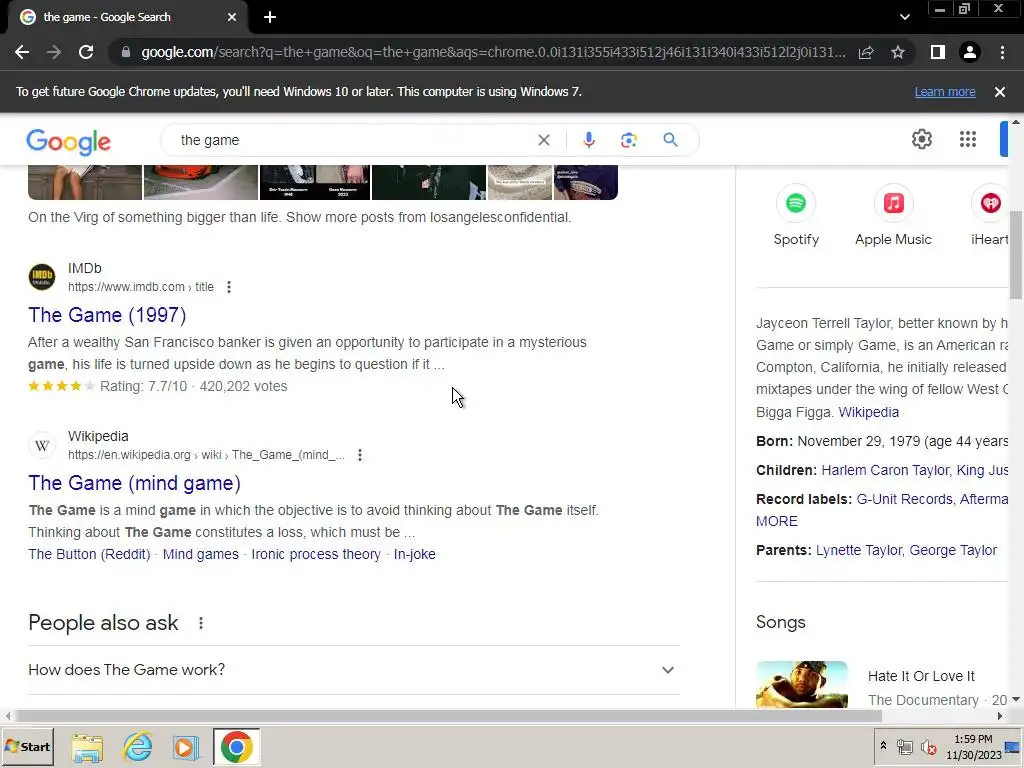This screenshot has height=768, width=1024.
Task: Click the Google logo
Action: (69, 142)
